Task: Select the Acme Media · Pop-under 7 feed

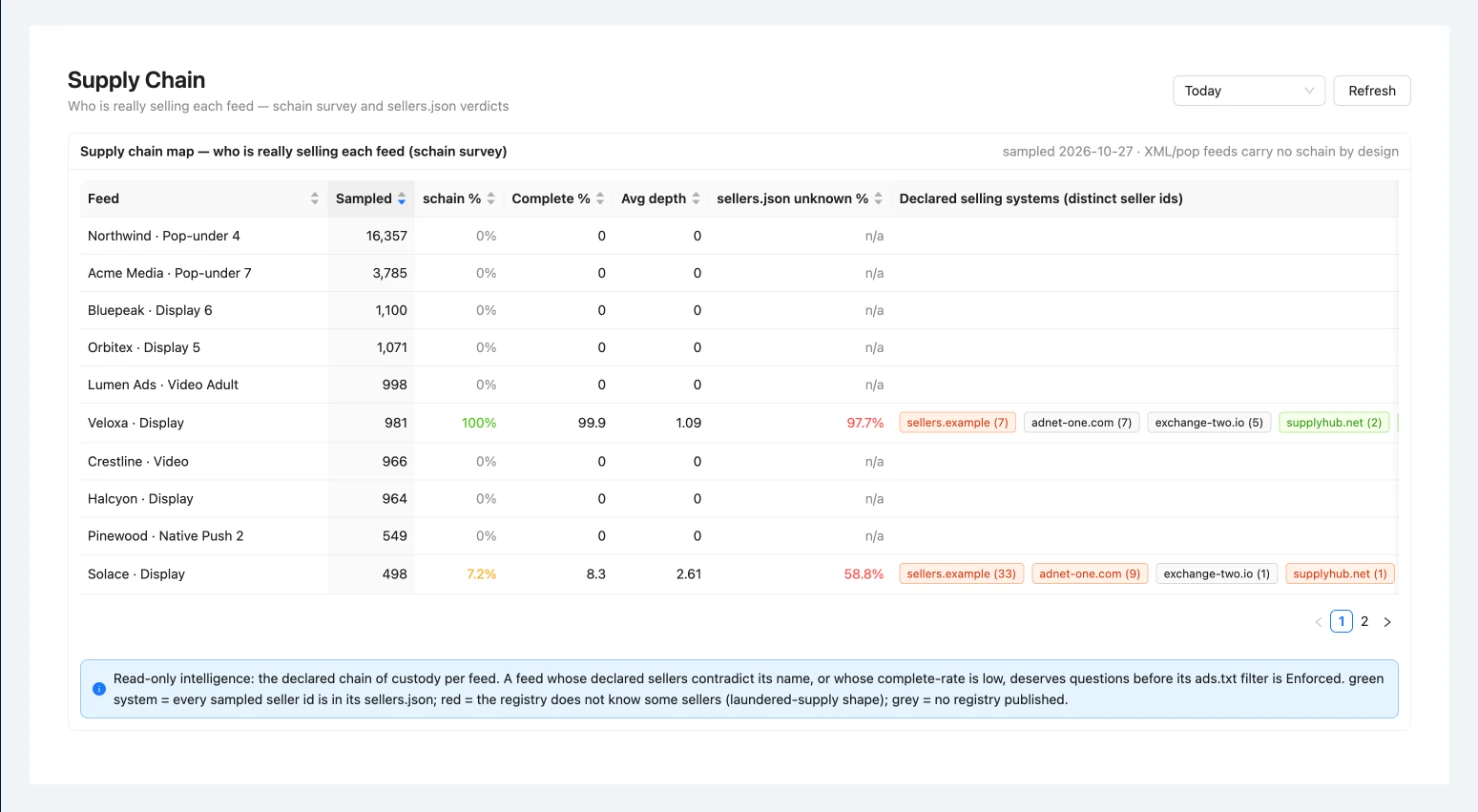Action: click(170, 273)
